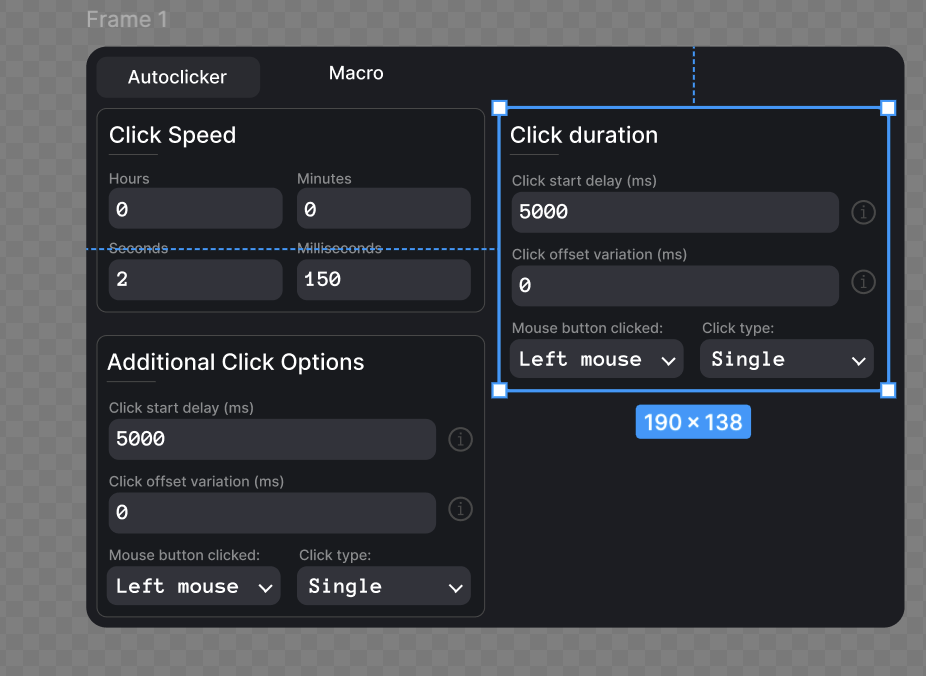Switch to the Macro tab
Image resolution: width=926 pixels, height=676 pixels.
356,73
